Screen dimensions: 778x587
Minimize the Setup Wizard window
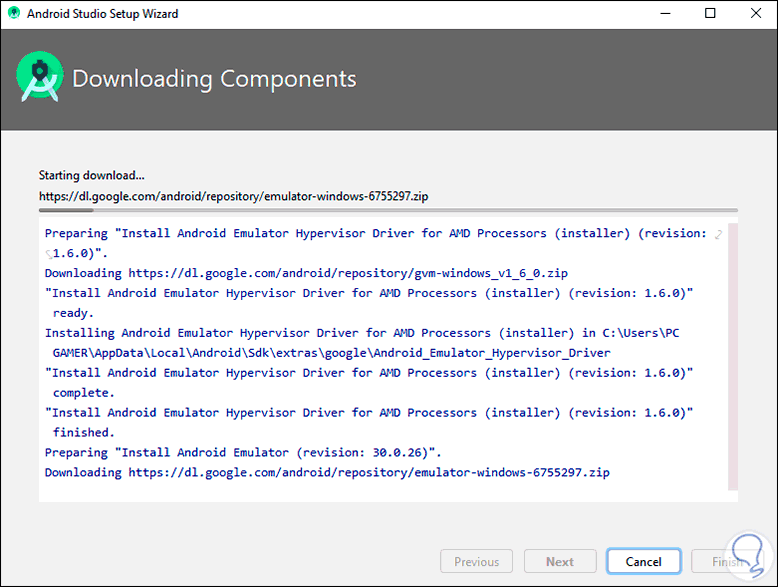tap(663, 14)
